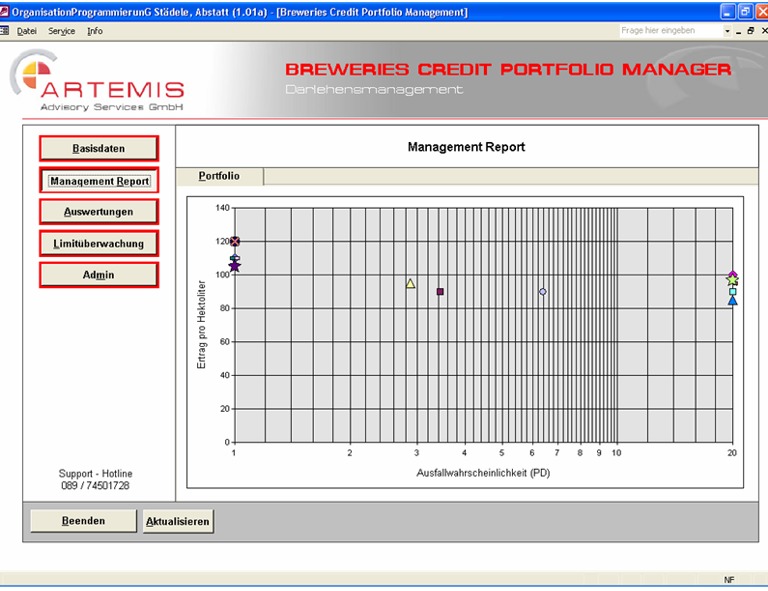The image size is (768, 591).
Task: Restore down the main application window
Action: coord(745,12)
